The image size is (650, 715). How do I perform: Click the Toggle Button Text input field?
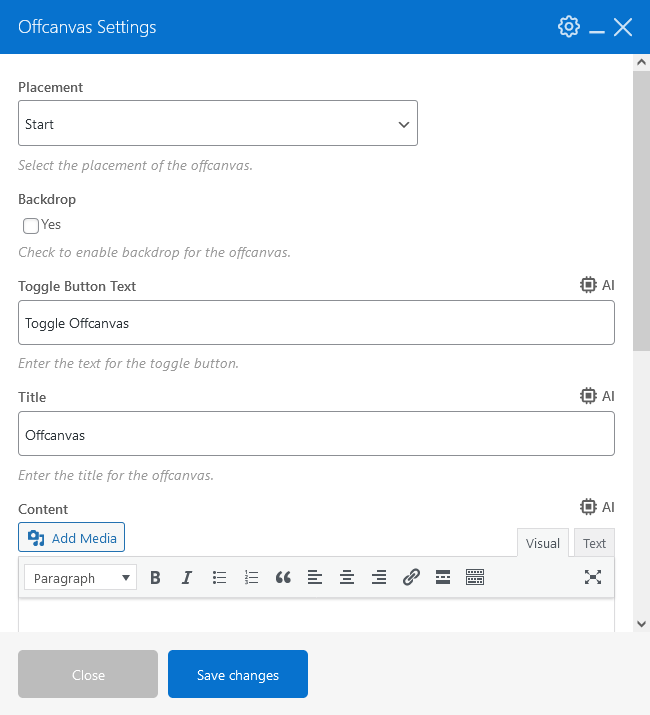pyautogui.click(x=316, y=323)
